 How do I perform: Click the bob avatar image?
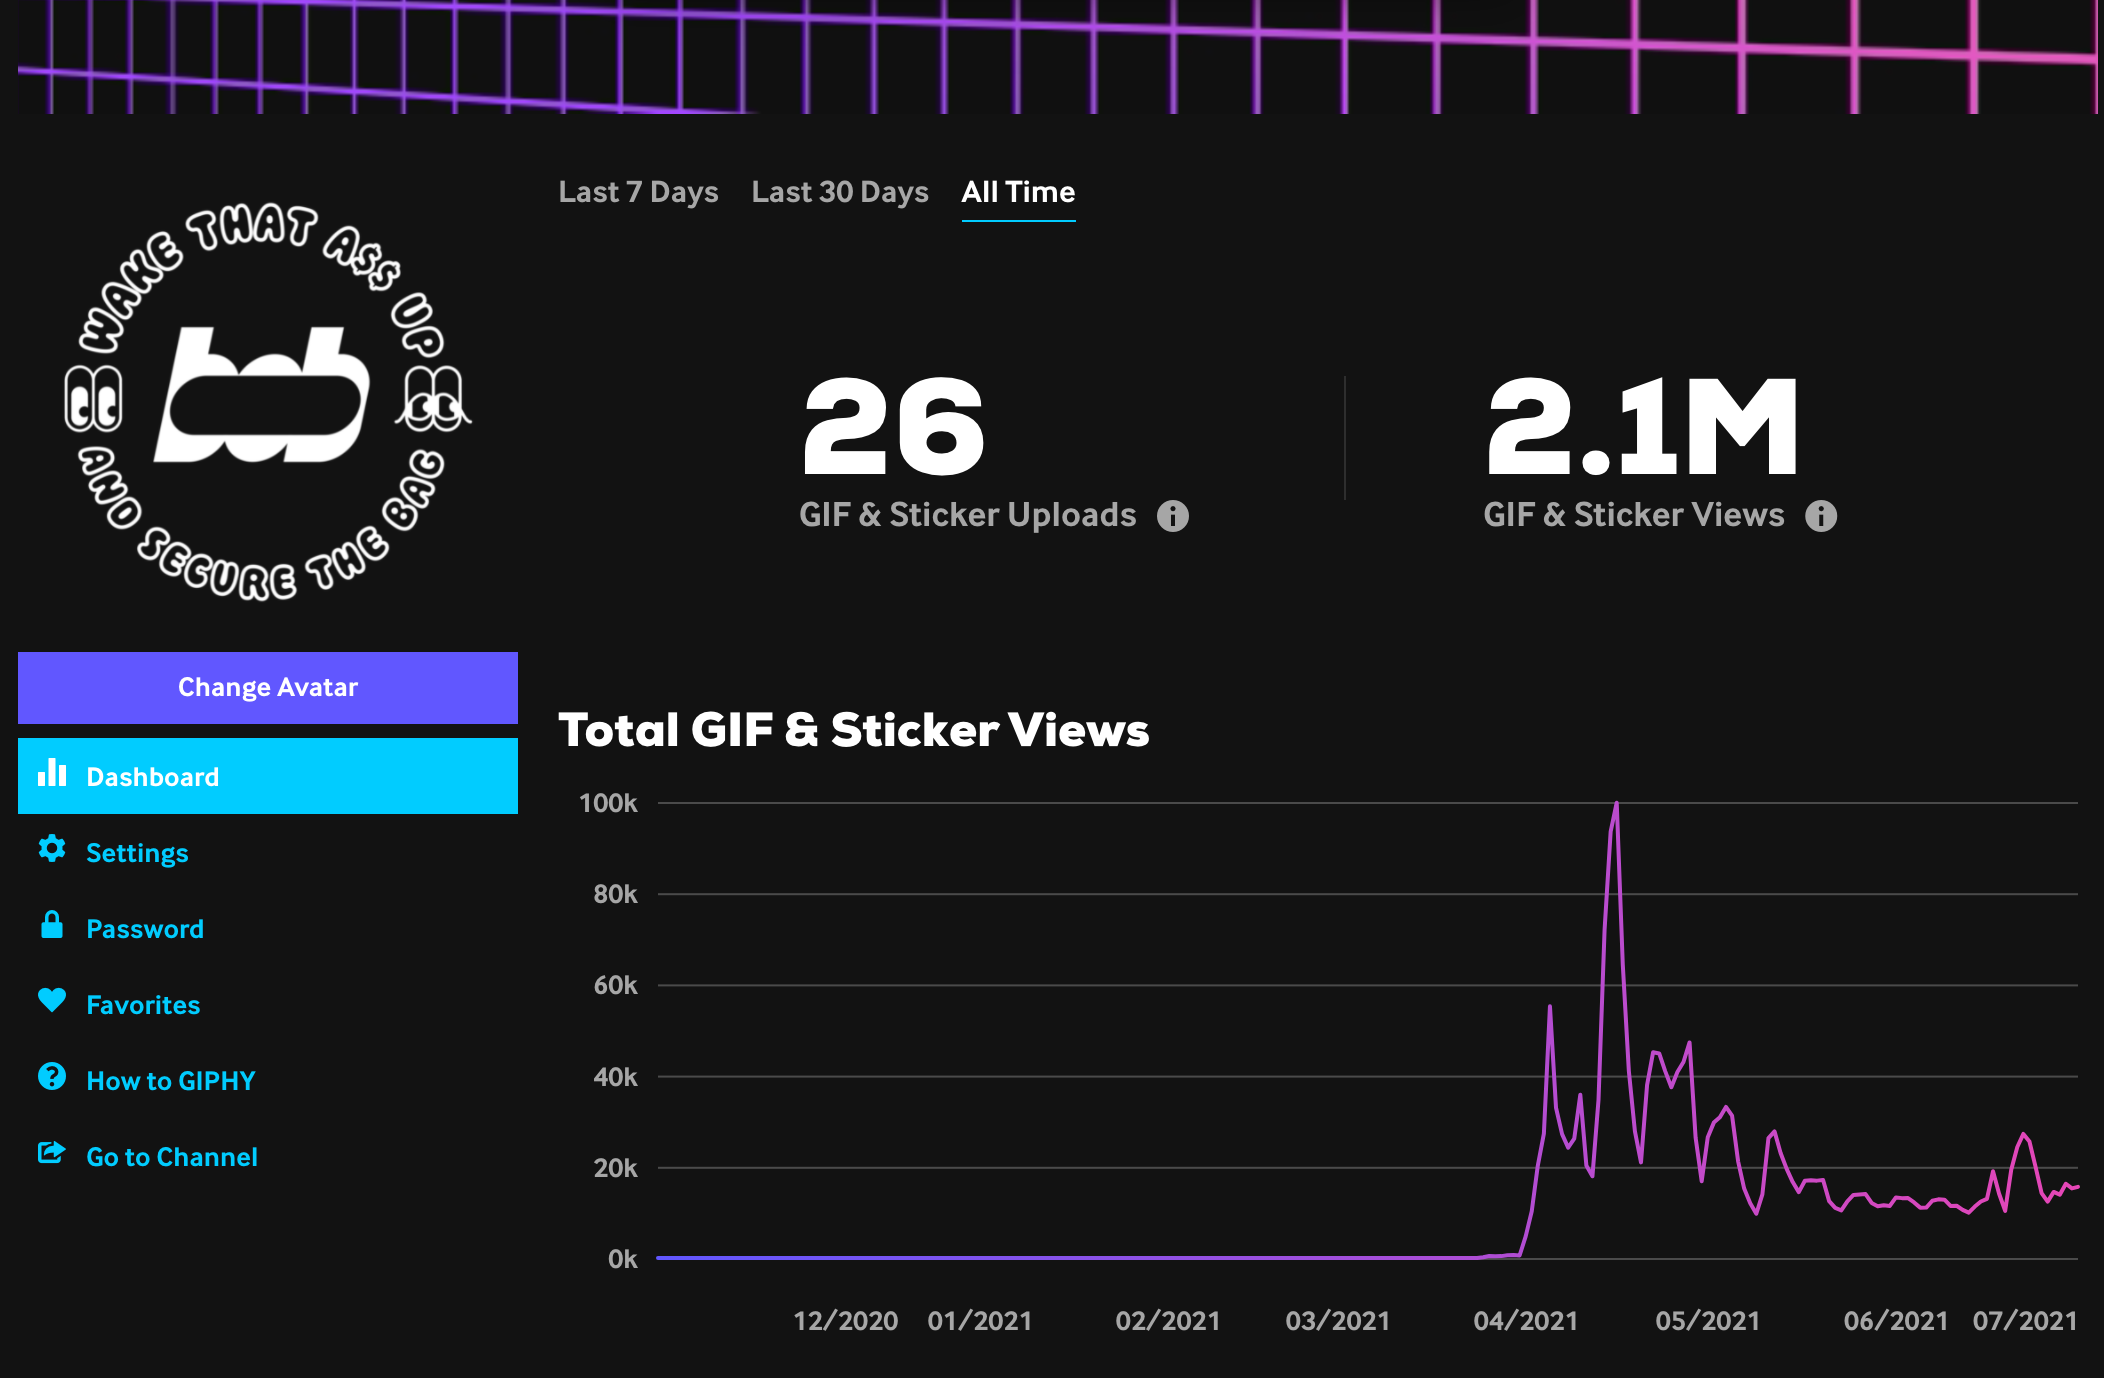(x=267, y=400)
